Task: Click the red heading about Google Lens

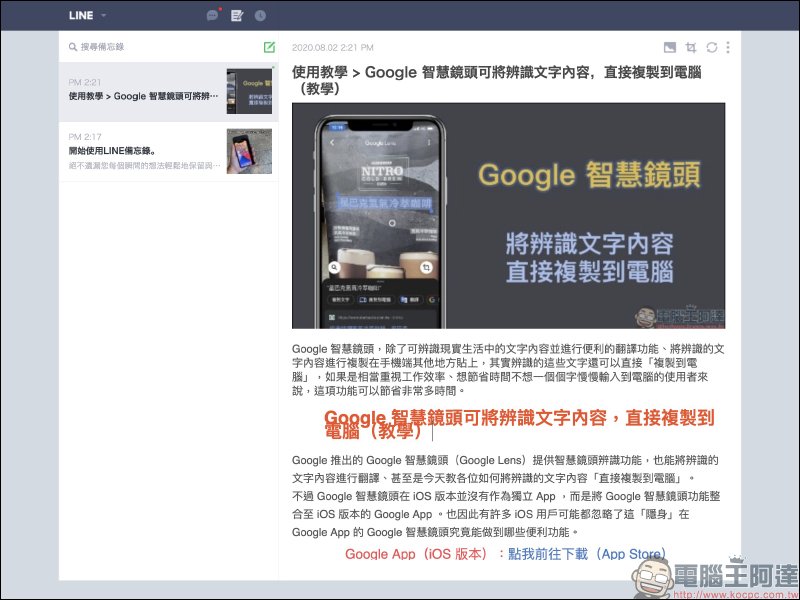Action: pos(519,424)
